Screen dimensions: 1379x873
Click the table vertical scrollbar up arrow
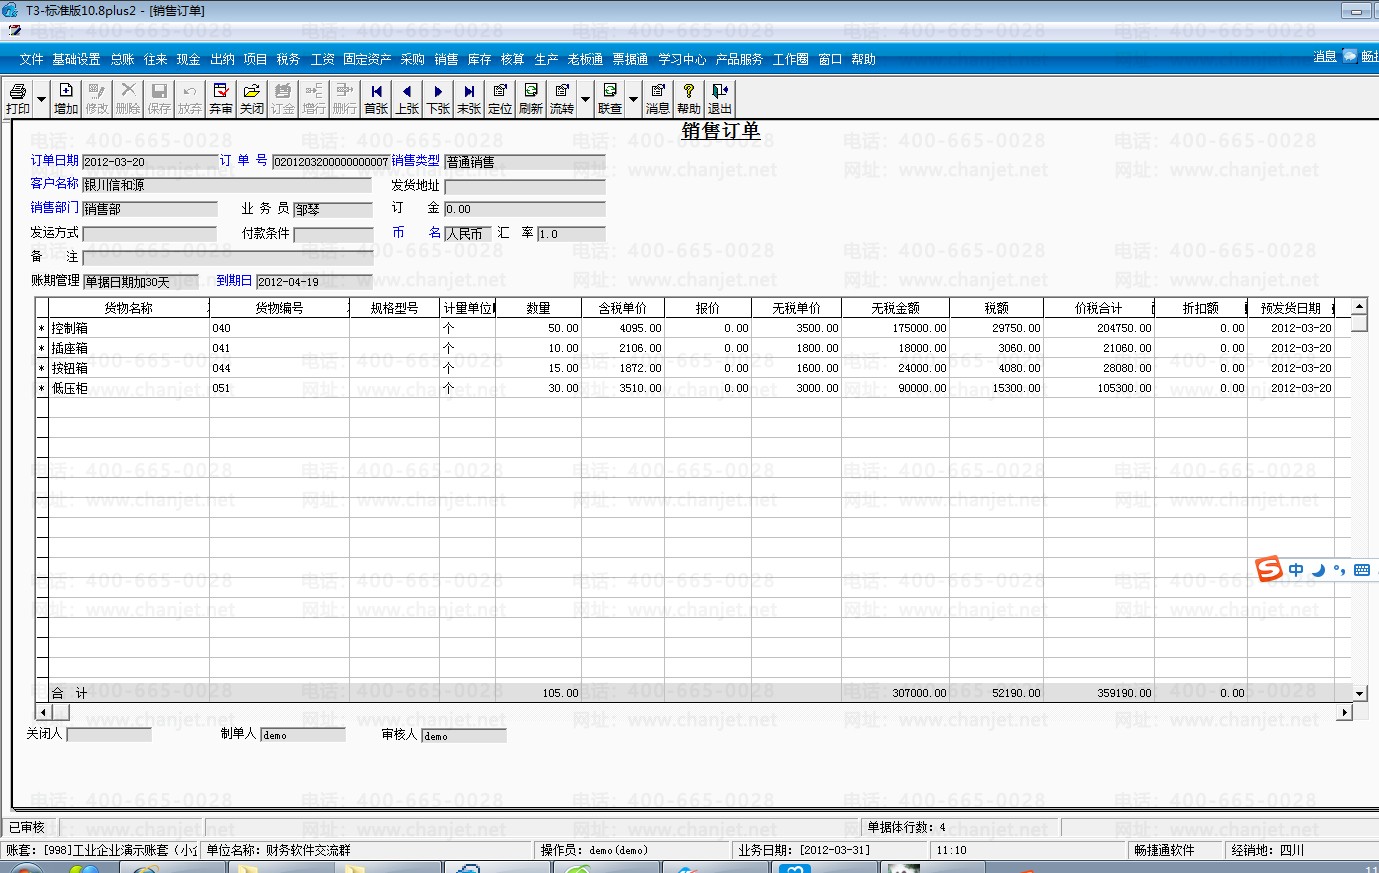click(x=1359, y=306)
